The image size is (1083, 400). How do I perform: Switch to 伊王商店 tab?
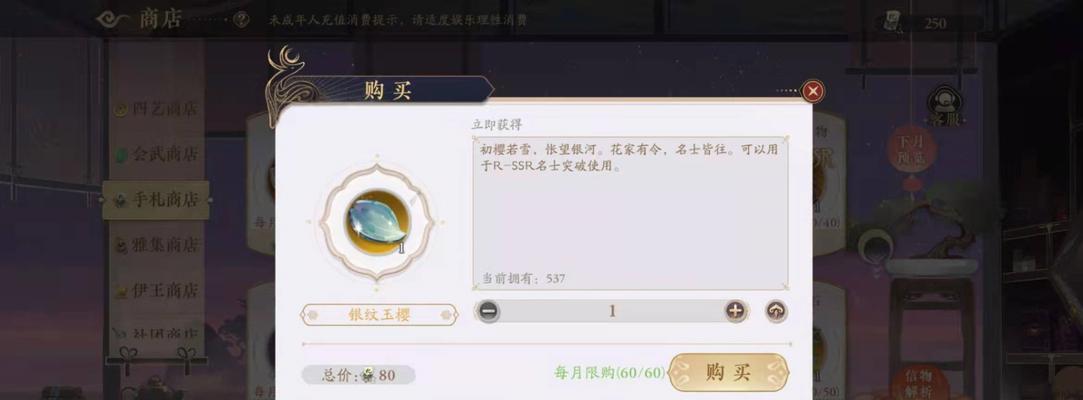[156, 290]
